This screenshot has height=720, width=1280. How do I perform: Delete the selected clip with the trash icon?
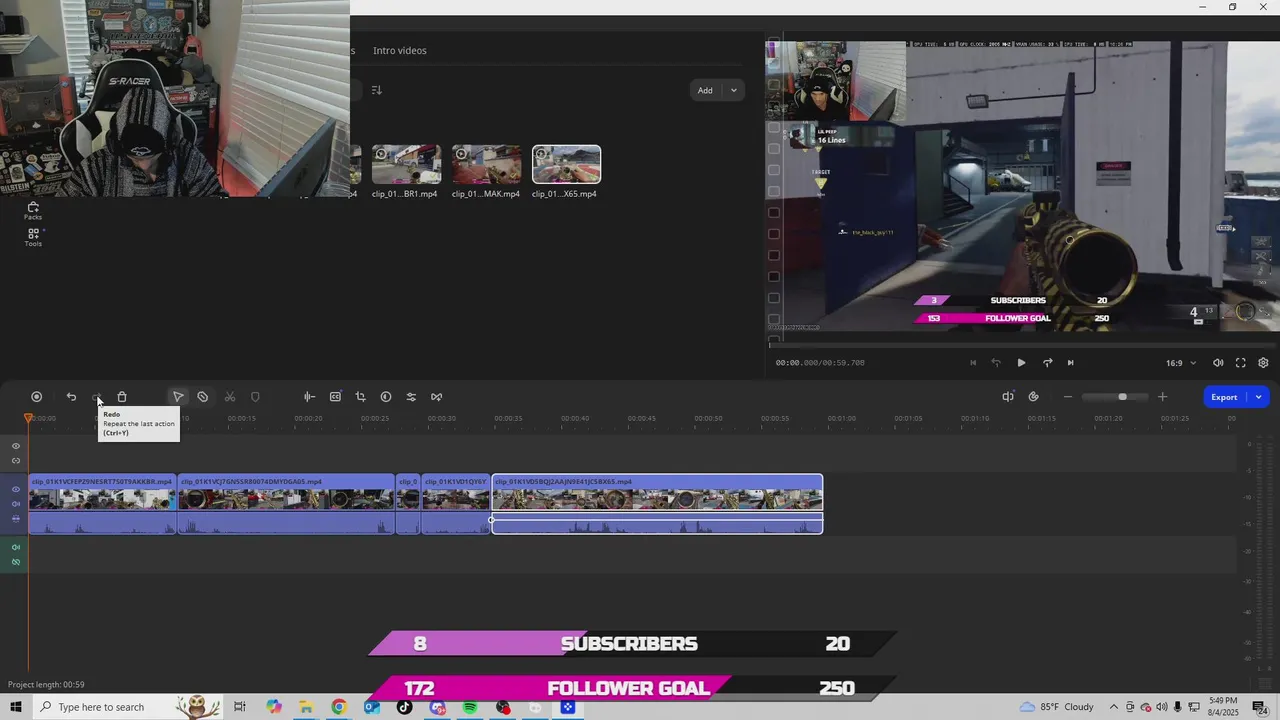122,397
